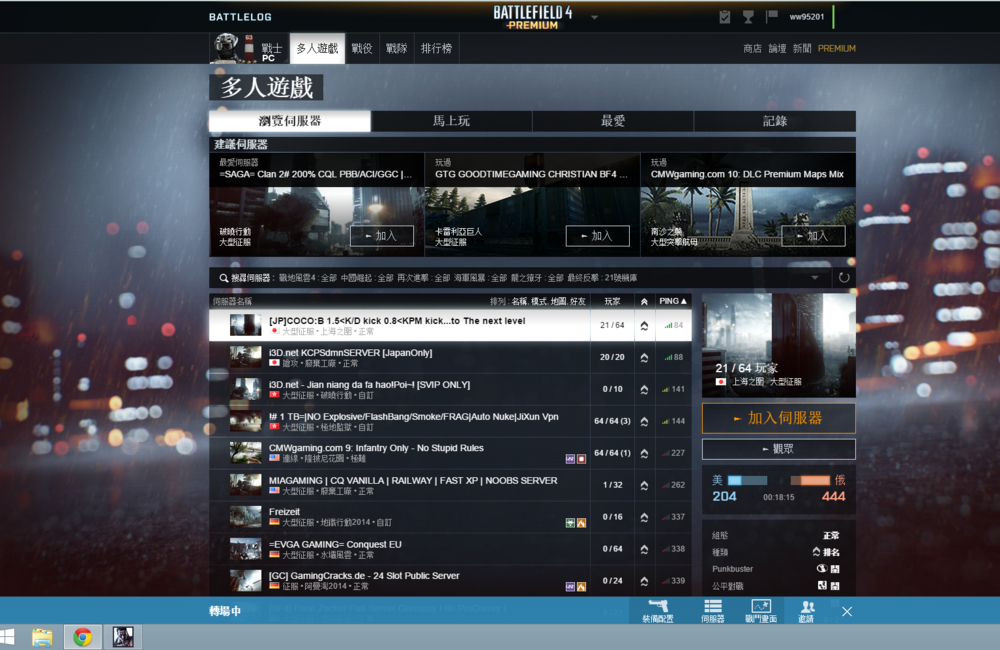Select the 戰隊 navigation tab

(397, 48)
